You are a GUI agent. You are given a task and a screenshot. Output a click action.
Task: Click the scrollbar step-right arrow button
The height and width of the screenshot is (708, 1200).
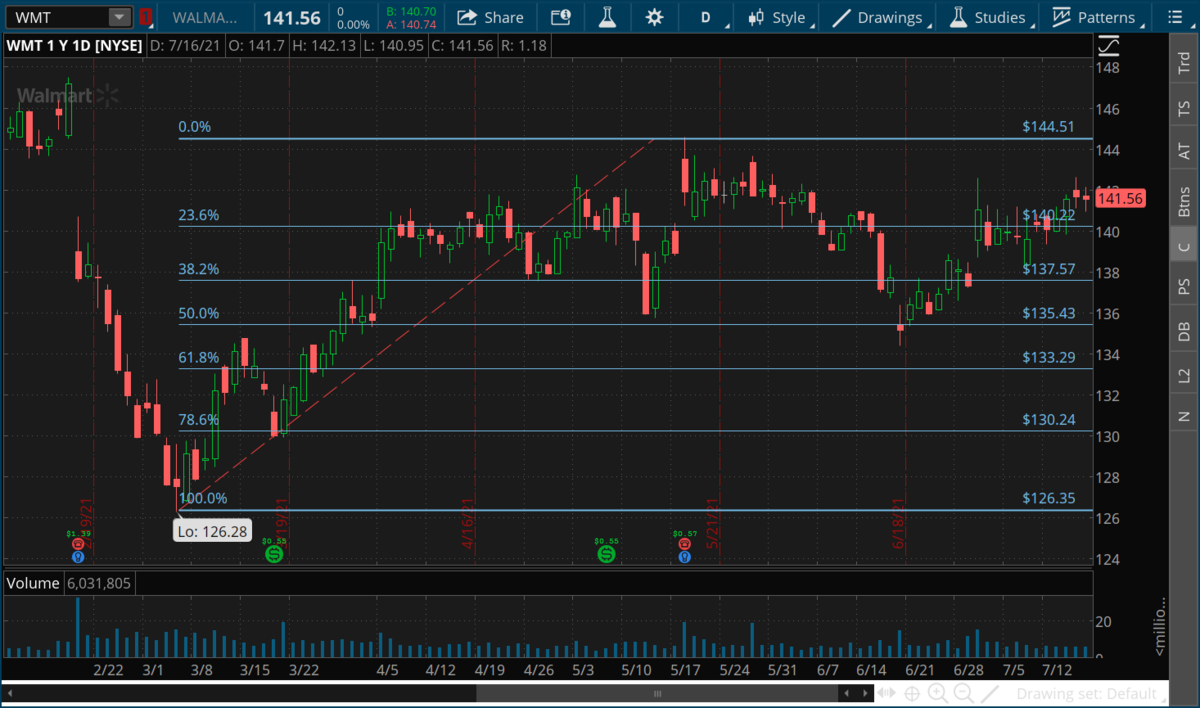coord(864,693)
